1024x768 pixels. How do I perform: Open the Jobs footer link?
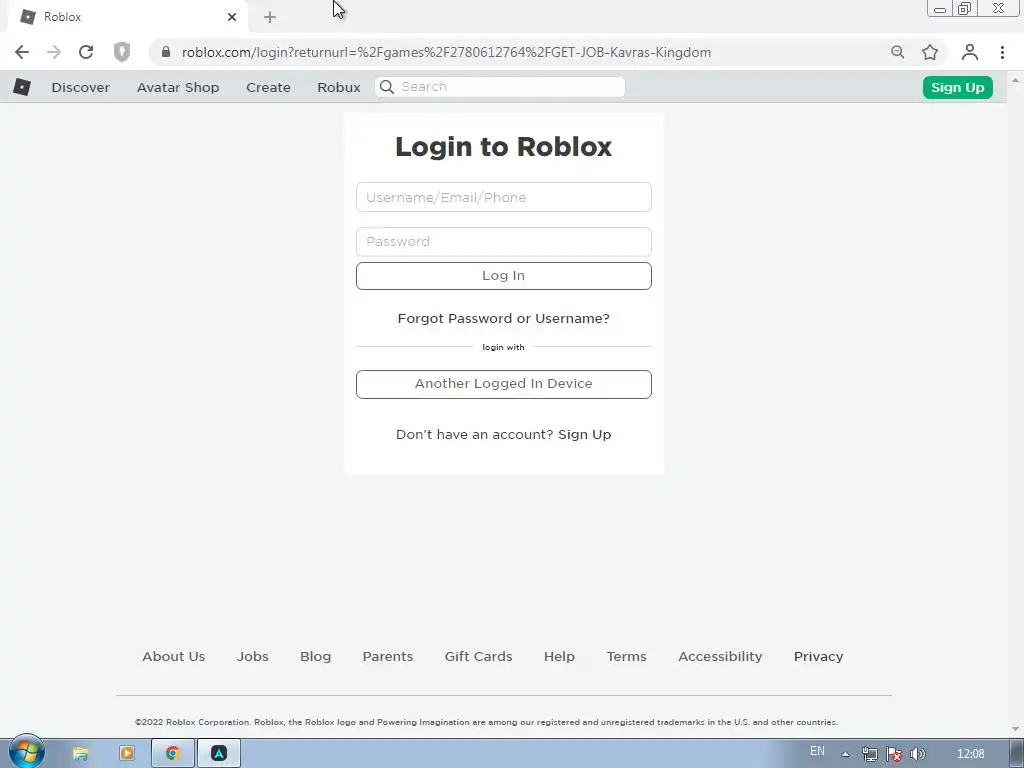click(253, 656)
